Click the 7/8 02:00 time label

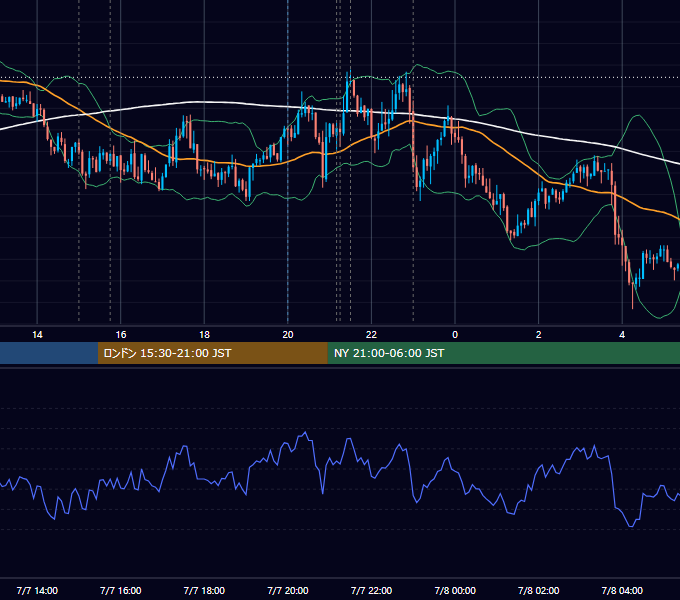pyautogui.click(x=539, y=590)
